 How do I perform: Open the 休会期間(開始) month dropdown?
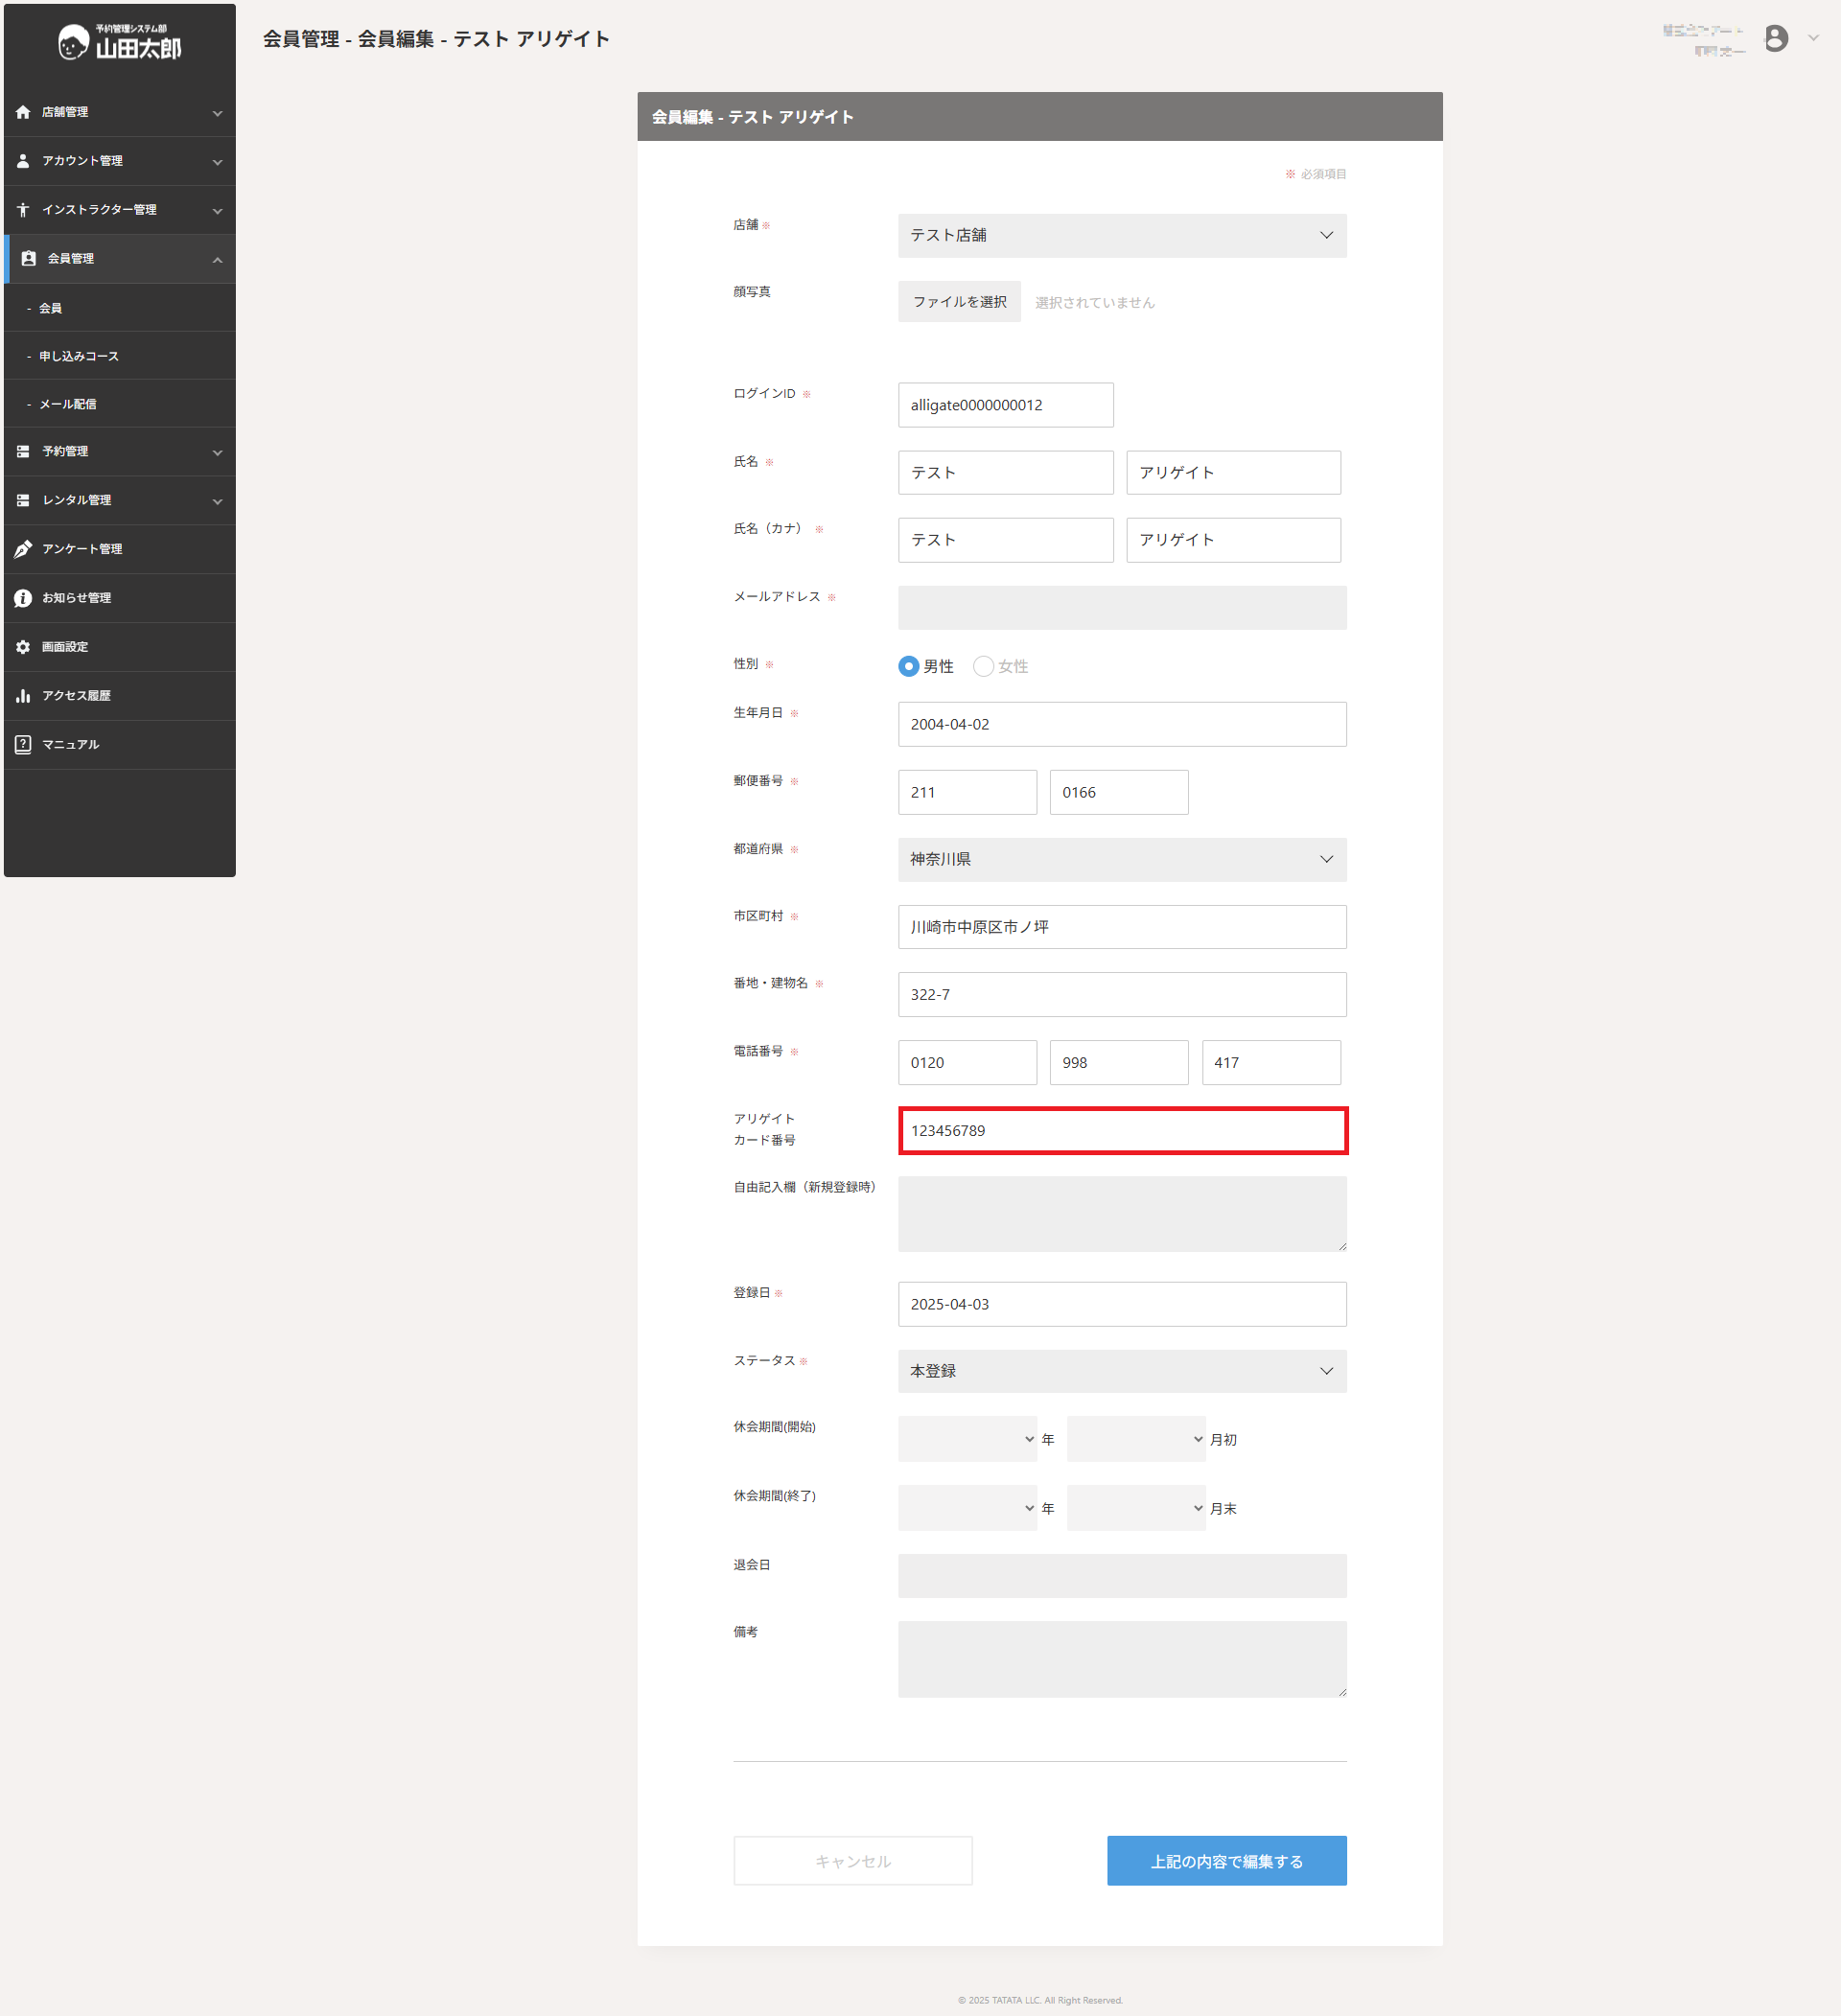click(x=1136, y=1439)
